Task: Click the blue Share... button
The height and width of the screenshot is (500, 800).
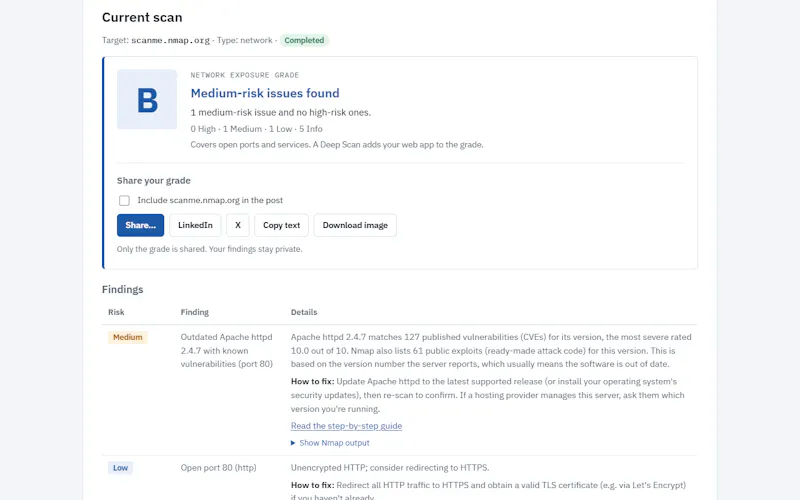Action: (x=140, y=225)
